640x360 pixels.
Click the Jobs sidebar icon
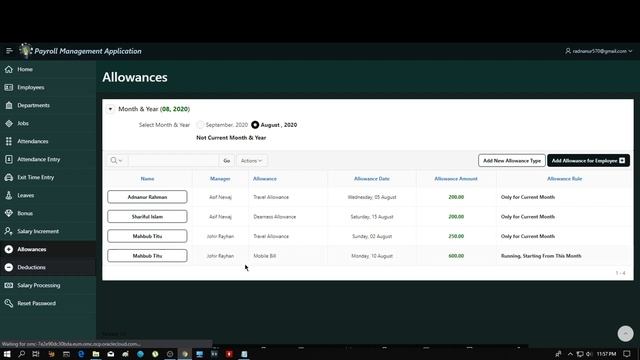9,123
